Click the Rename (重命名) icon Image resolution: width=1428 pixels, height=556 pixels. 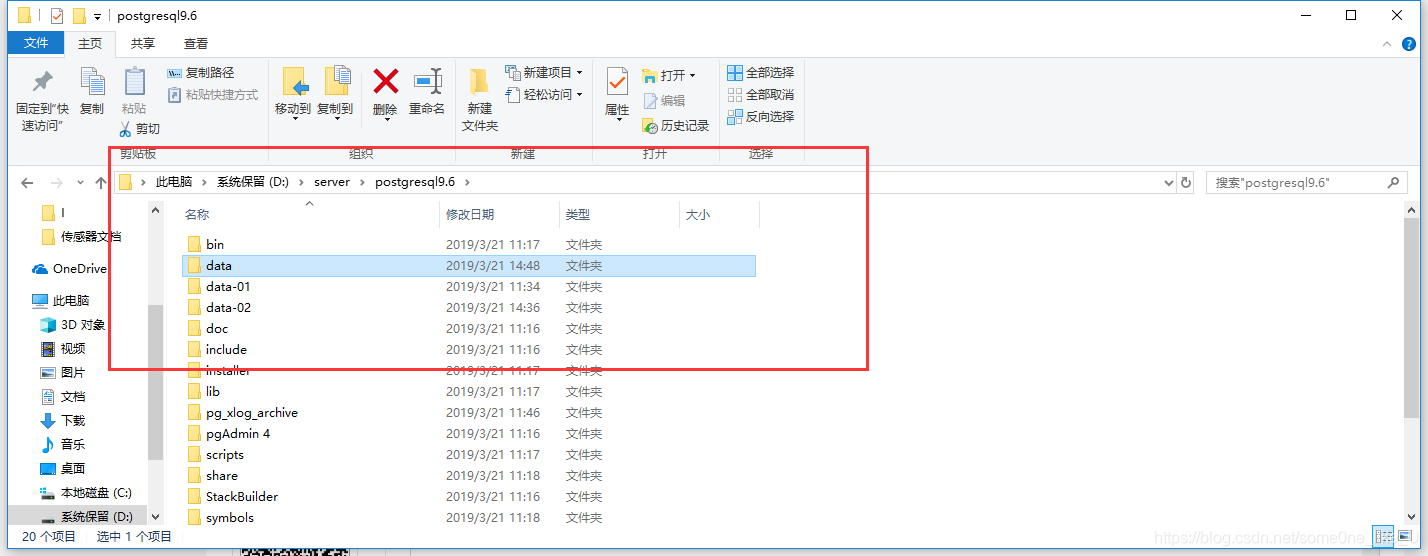pos(427,81)
